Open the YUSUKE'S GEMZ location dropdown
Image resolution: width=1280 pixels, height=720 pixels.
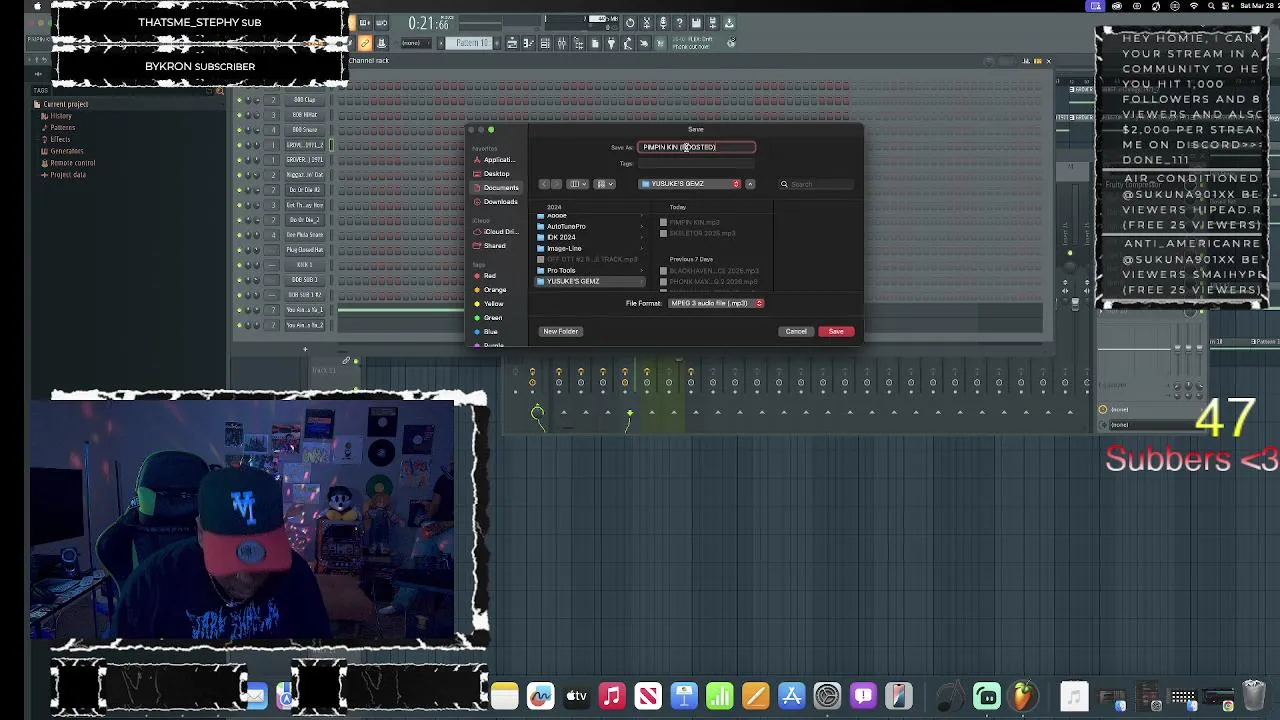(690, 184)
